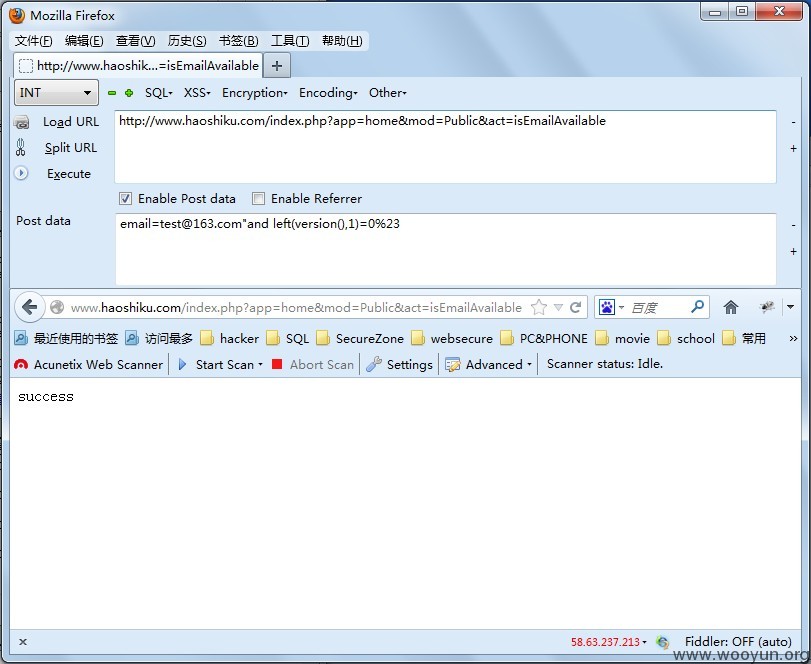Select the haoshiku isEmailAvailable tab
This screenshot has height=664, width=811.
138,66
